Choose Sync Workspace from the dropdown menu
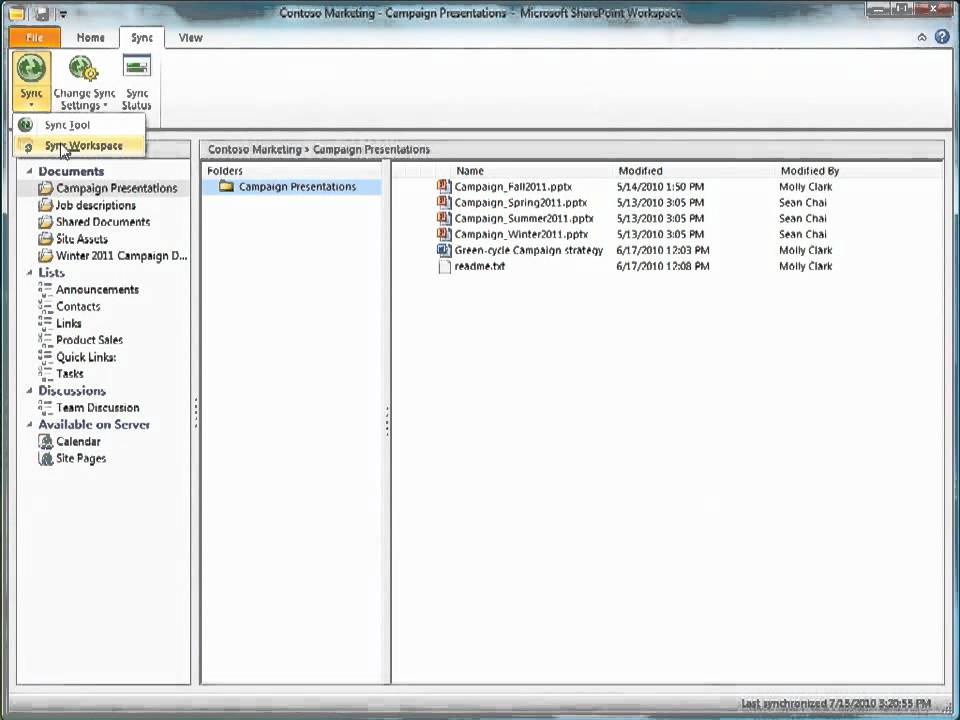This screenshot has height=720, width=960. pos(79,146)
